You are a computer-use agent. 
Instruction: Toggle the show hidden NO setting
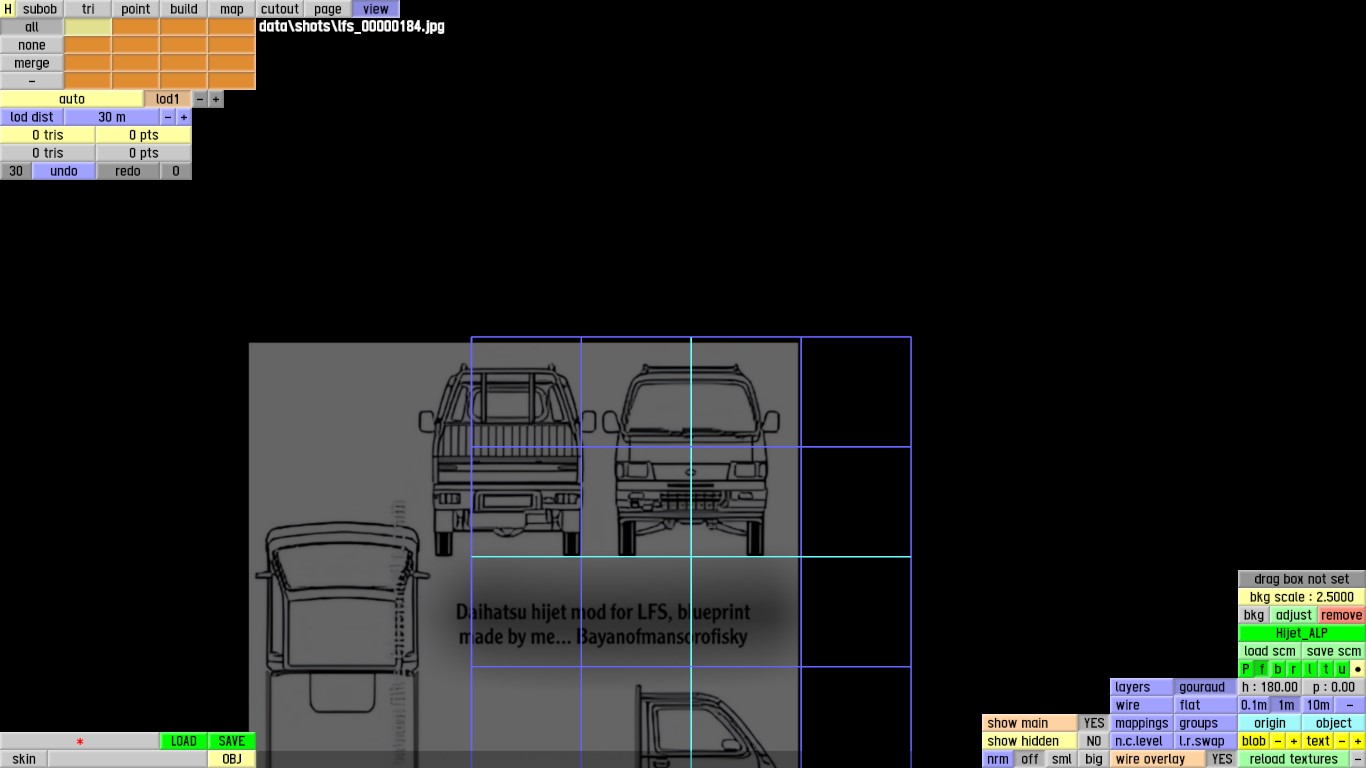click(x=1094, y=741)
